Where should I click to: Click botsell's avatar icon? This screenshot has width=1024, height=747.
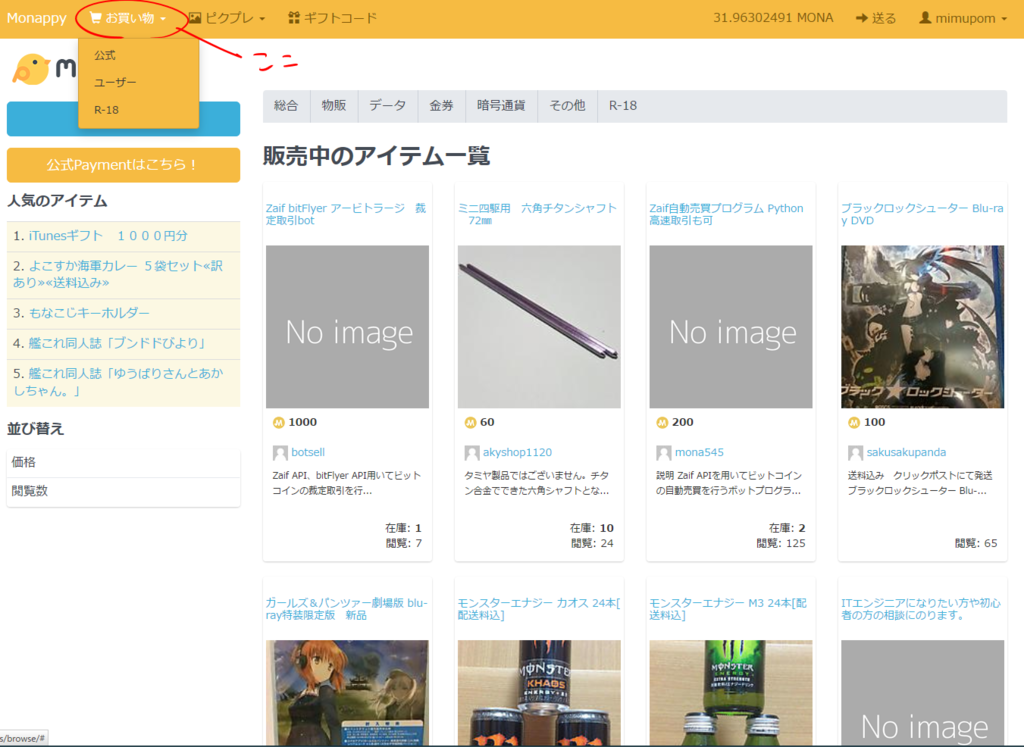(280, 453)
